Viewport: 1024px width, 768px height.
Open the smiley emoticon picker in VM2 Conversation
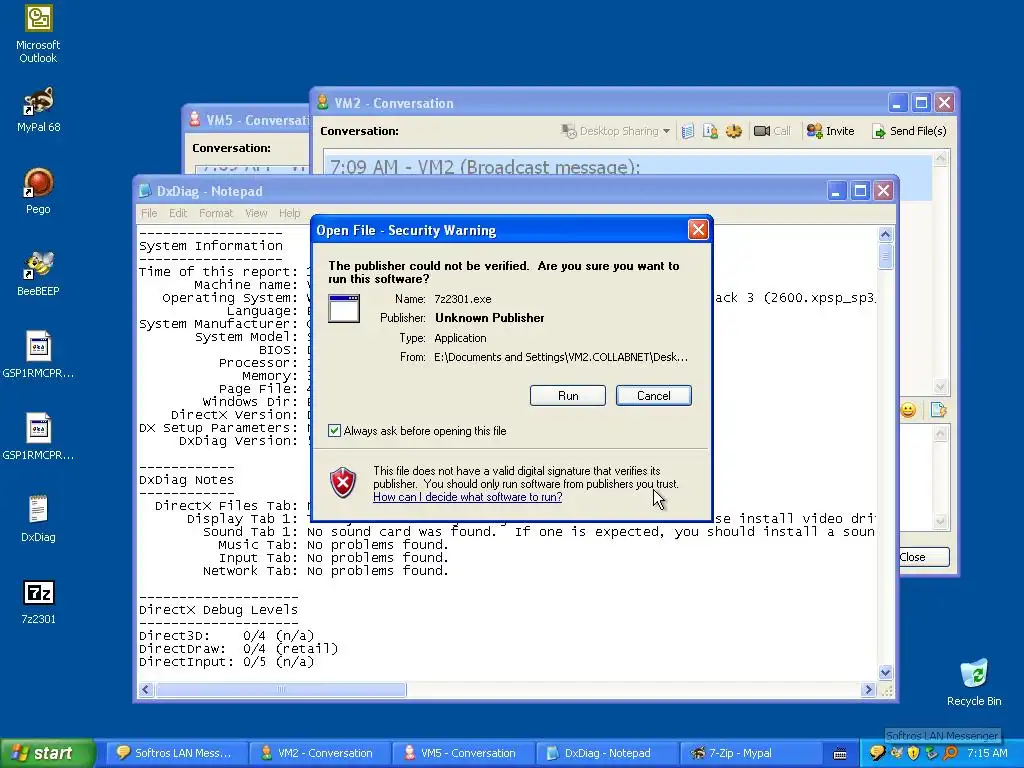tap(908, 410)
